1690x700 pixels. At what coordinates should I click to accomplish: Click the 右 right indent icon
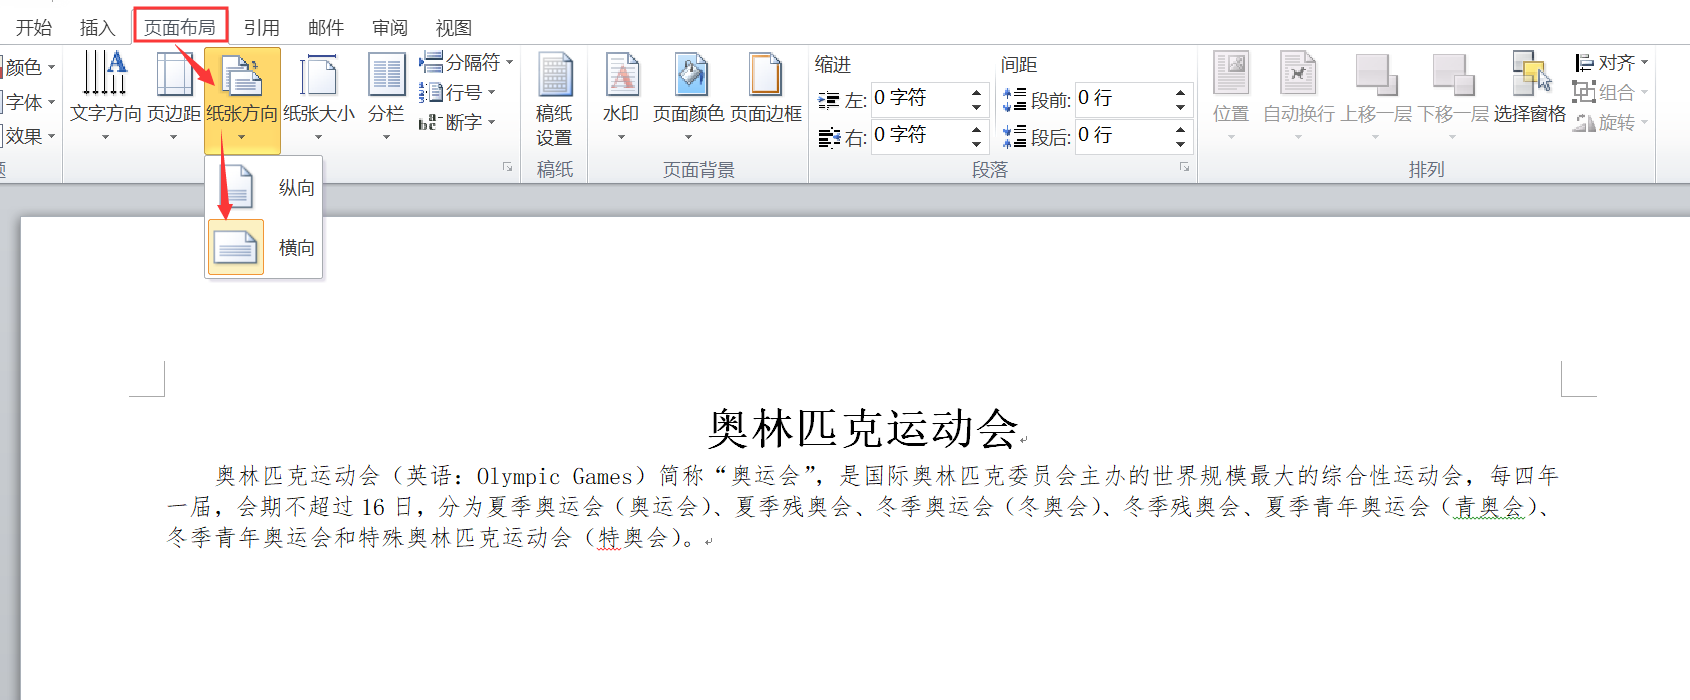click(x=829, y=137)
